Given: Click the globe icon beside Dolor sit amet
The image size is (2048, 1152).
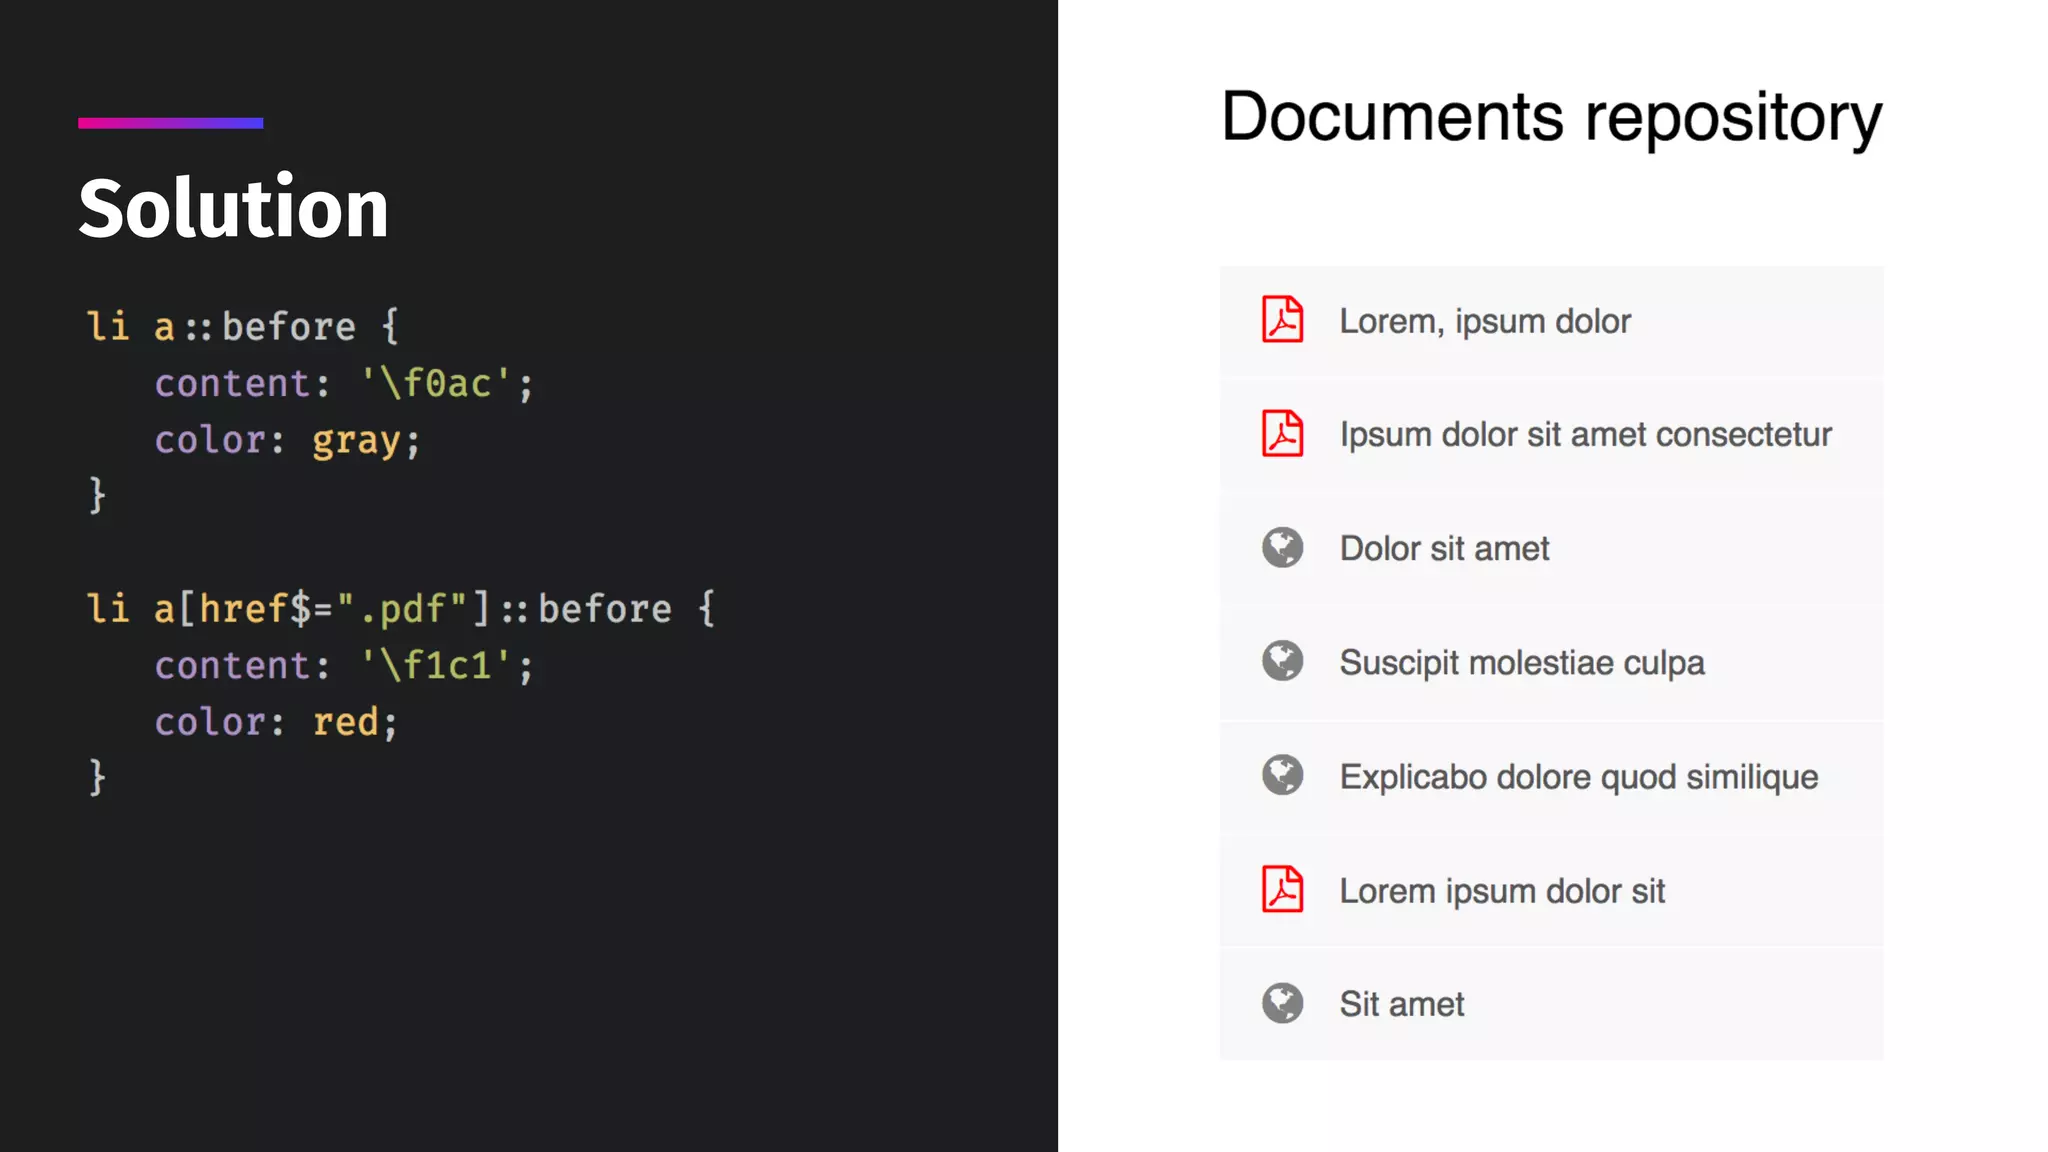Looking at the screenshot, I should coord(1282,548).
